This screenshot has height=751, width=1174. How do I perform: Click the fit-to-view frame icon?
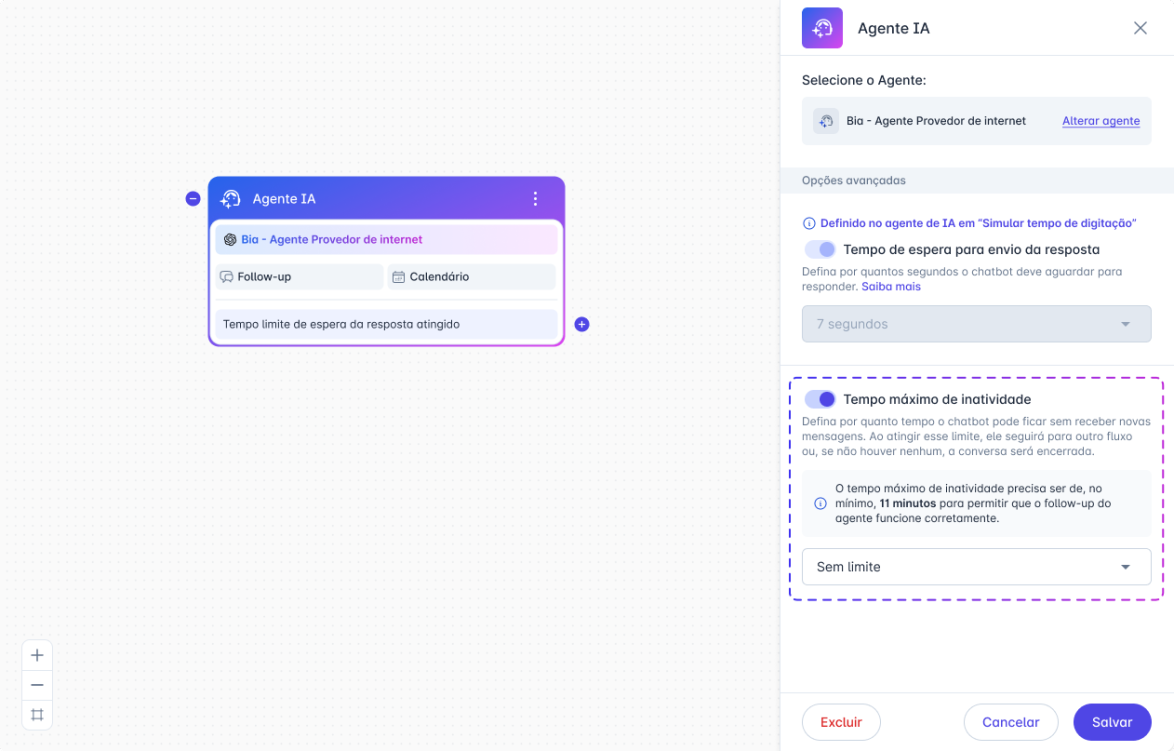coord(37,715)
